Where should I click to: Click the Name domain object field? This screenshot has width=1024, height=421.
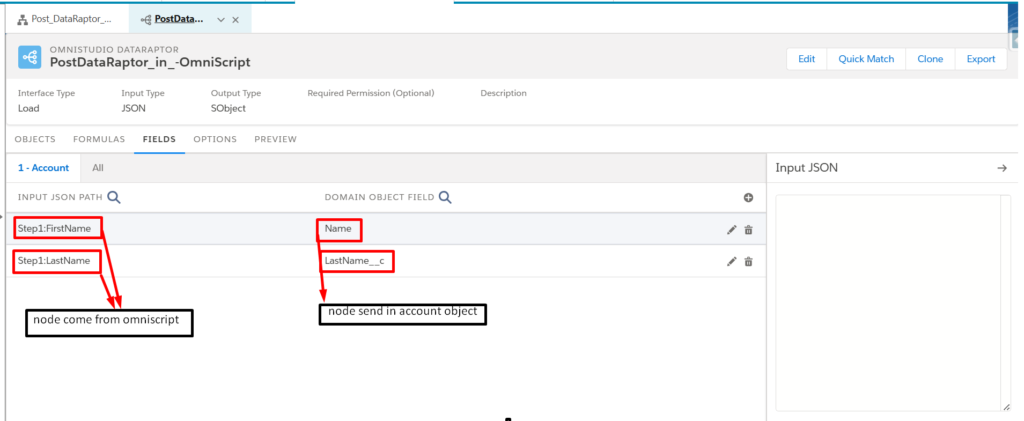338,228
